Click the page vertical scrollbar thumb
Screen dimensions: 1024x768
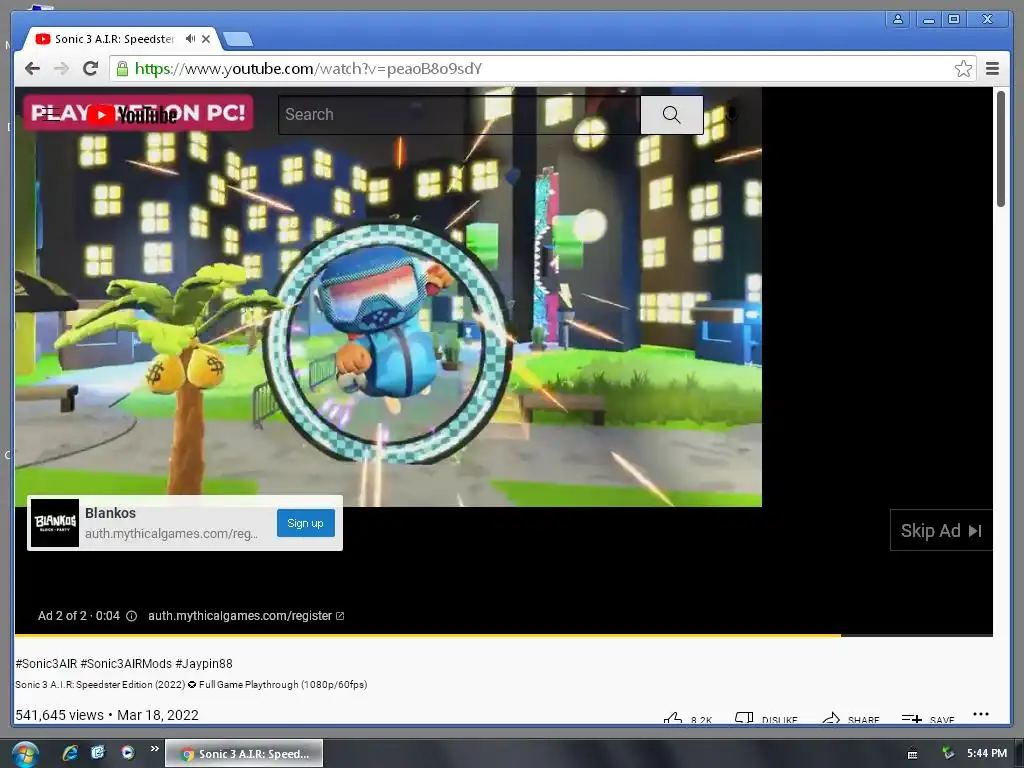pos(1001,149)
